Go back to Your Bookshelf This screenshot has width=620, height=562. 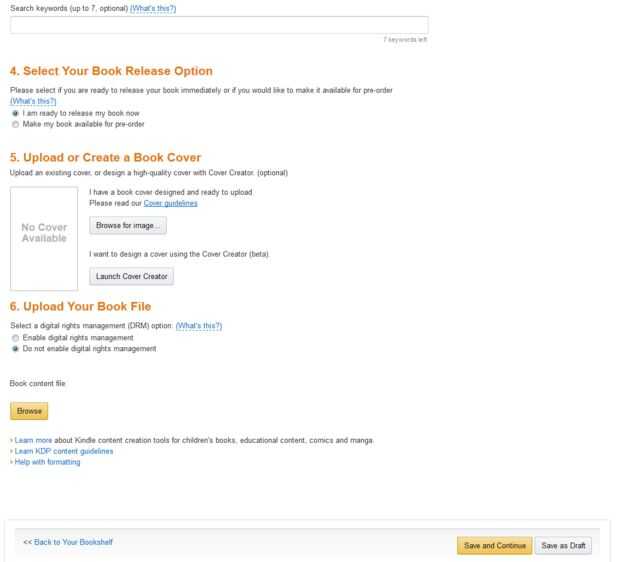[74, 544]
